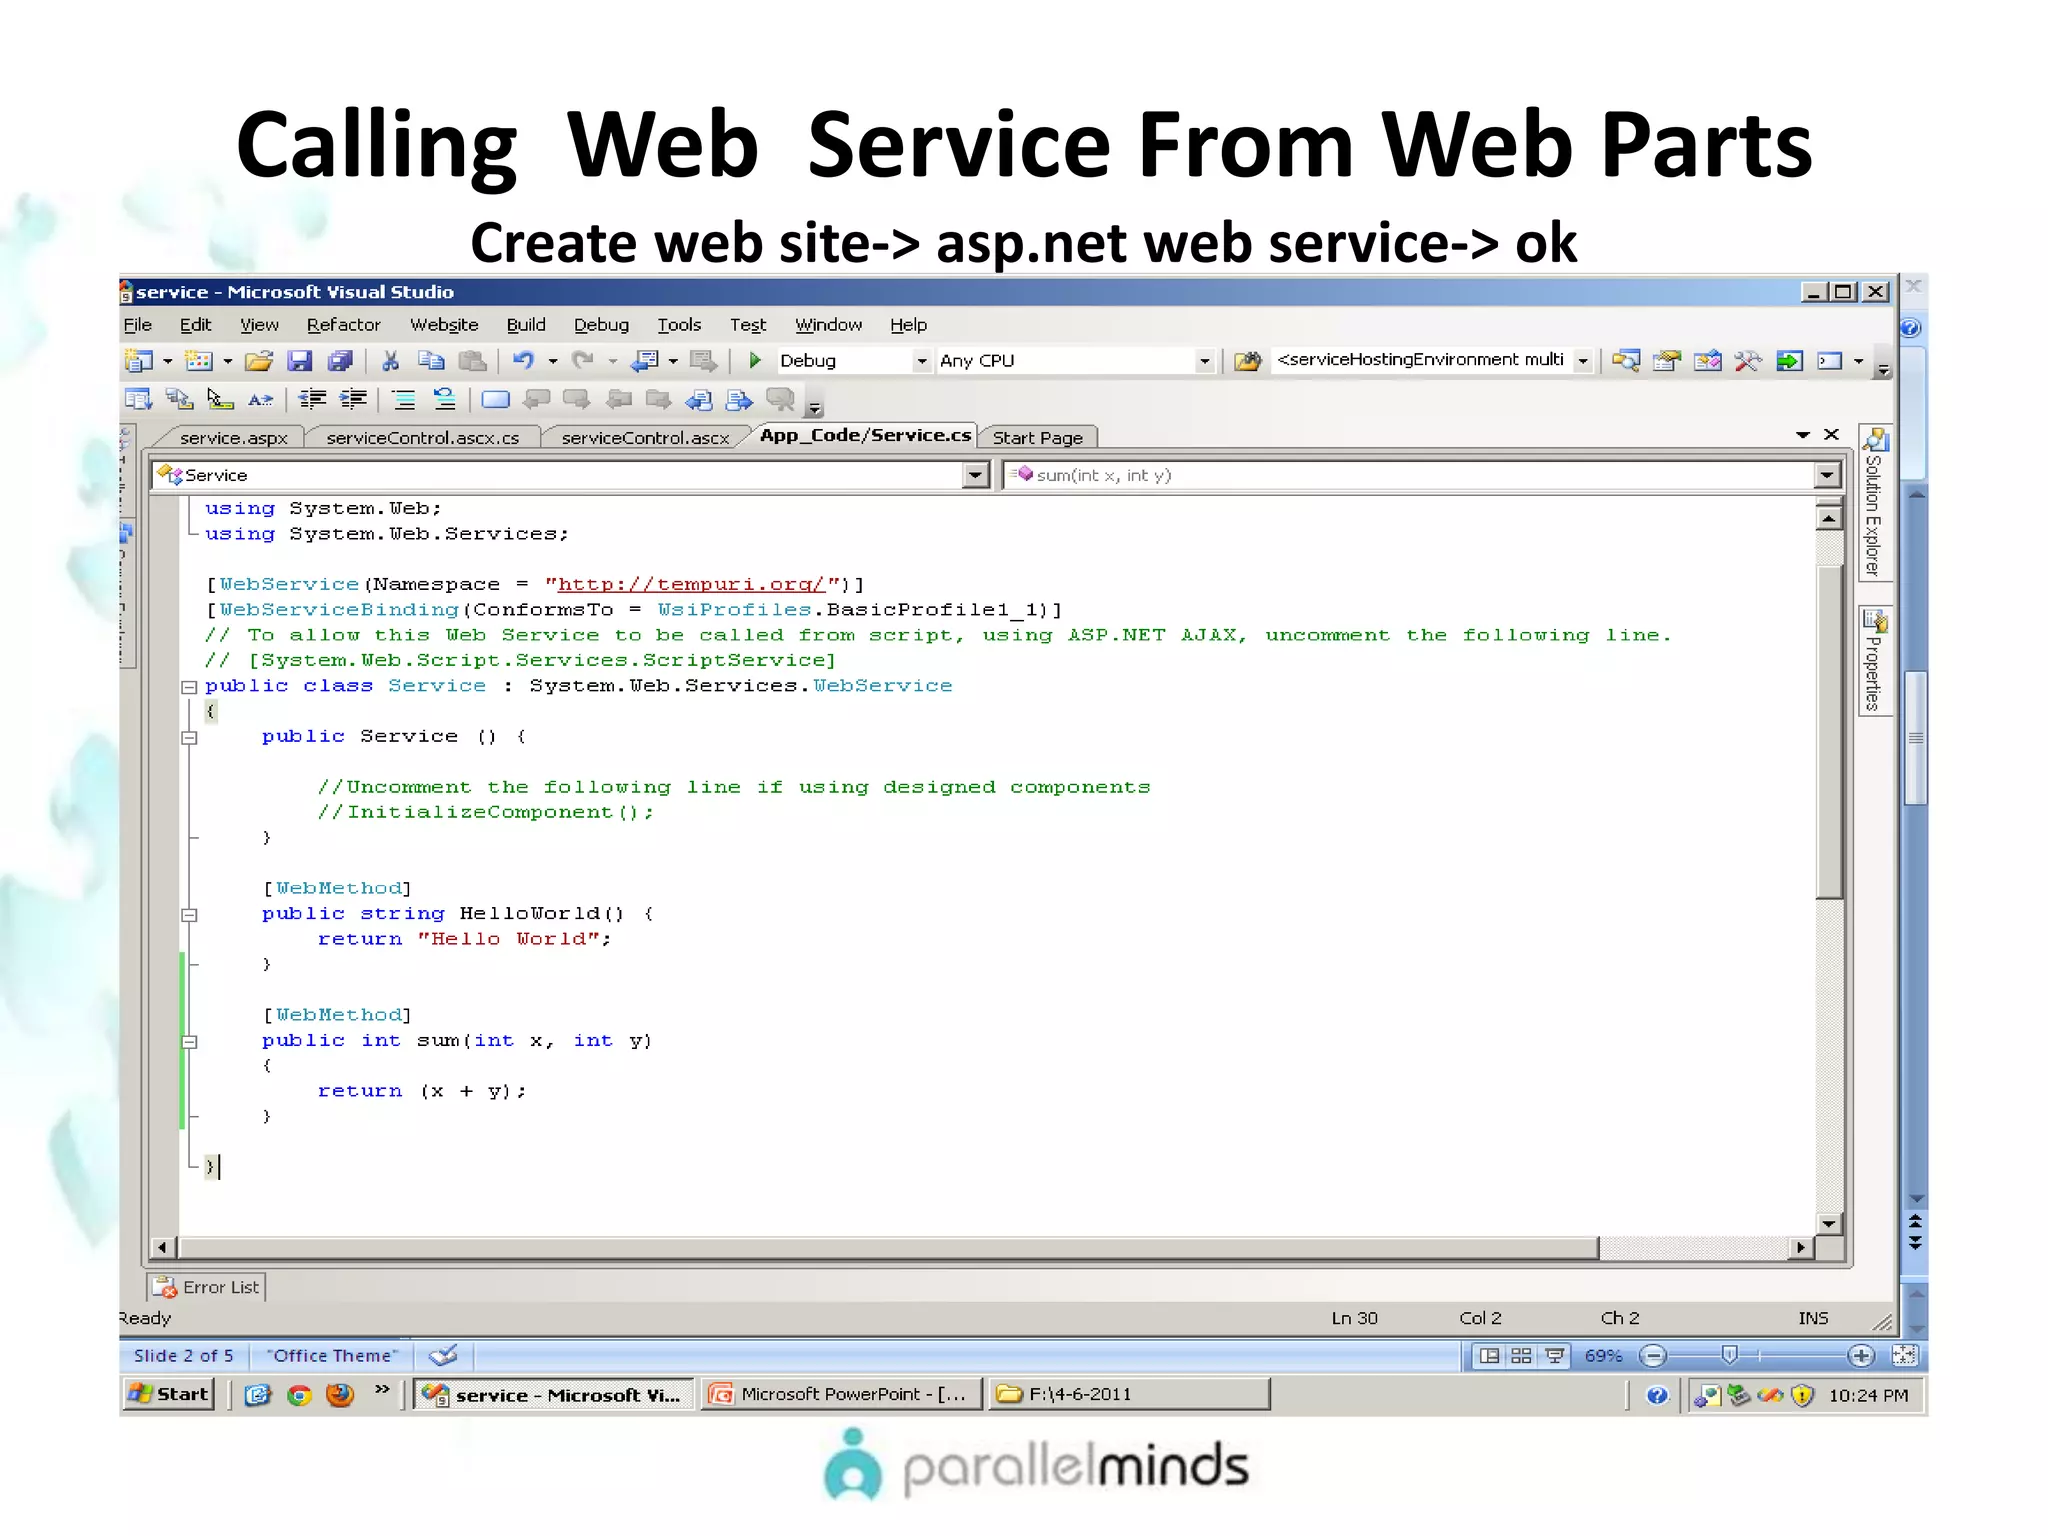The height and width of the screenshot is (1536, 2048).
Task: Click the Redo arrow icon
Action: (x=583, y=361)
